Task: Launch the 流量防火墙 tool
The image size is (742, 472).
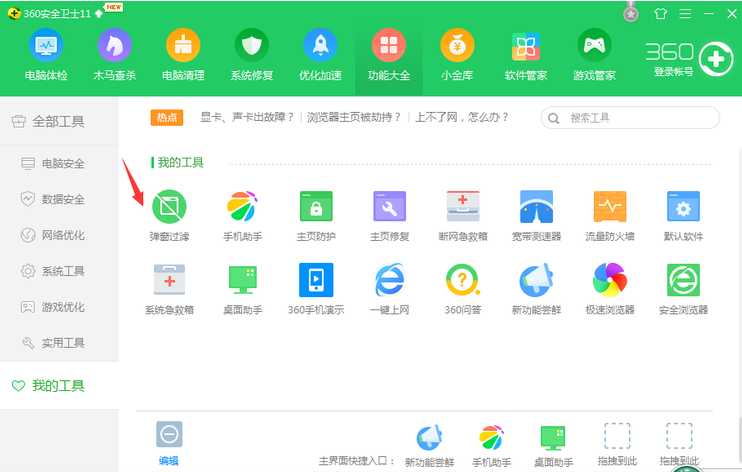Action: [x=610, y=215]
